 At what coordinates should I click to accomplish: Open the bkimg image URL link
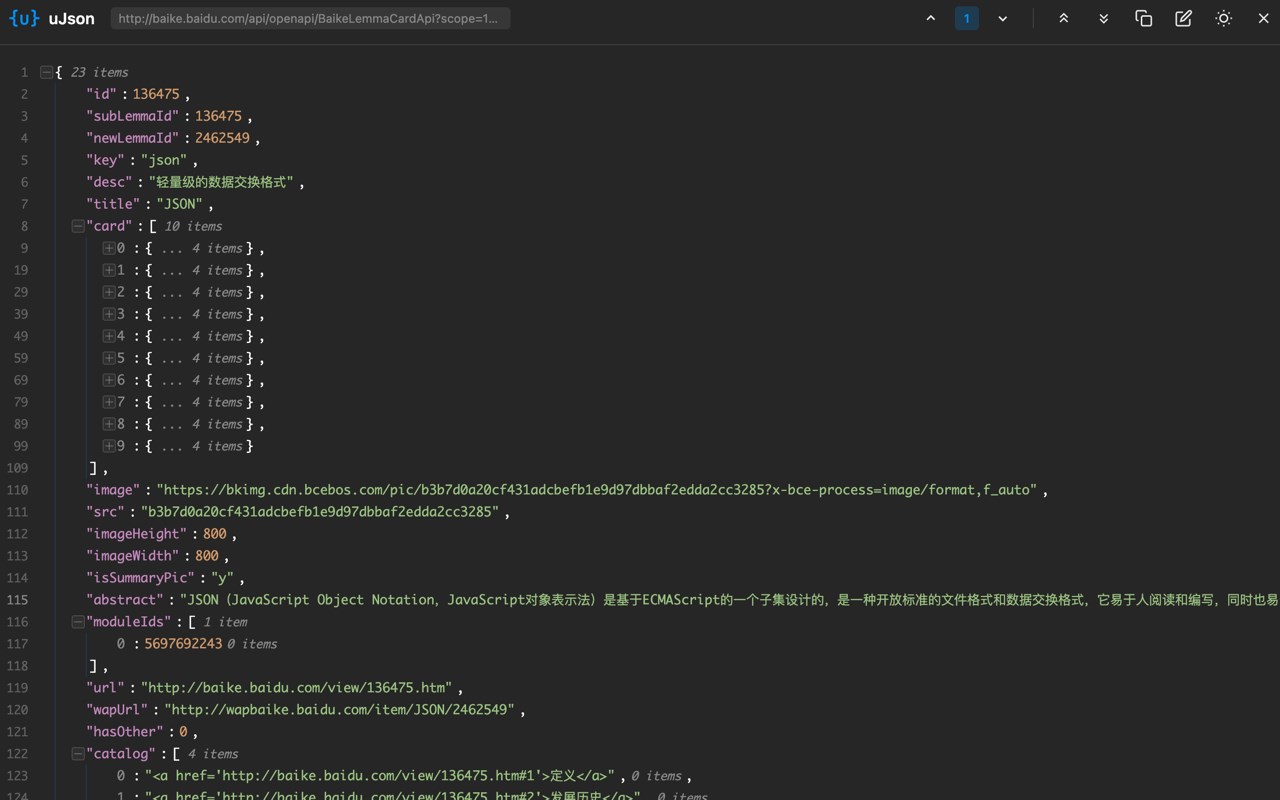[597, 490]
